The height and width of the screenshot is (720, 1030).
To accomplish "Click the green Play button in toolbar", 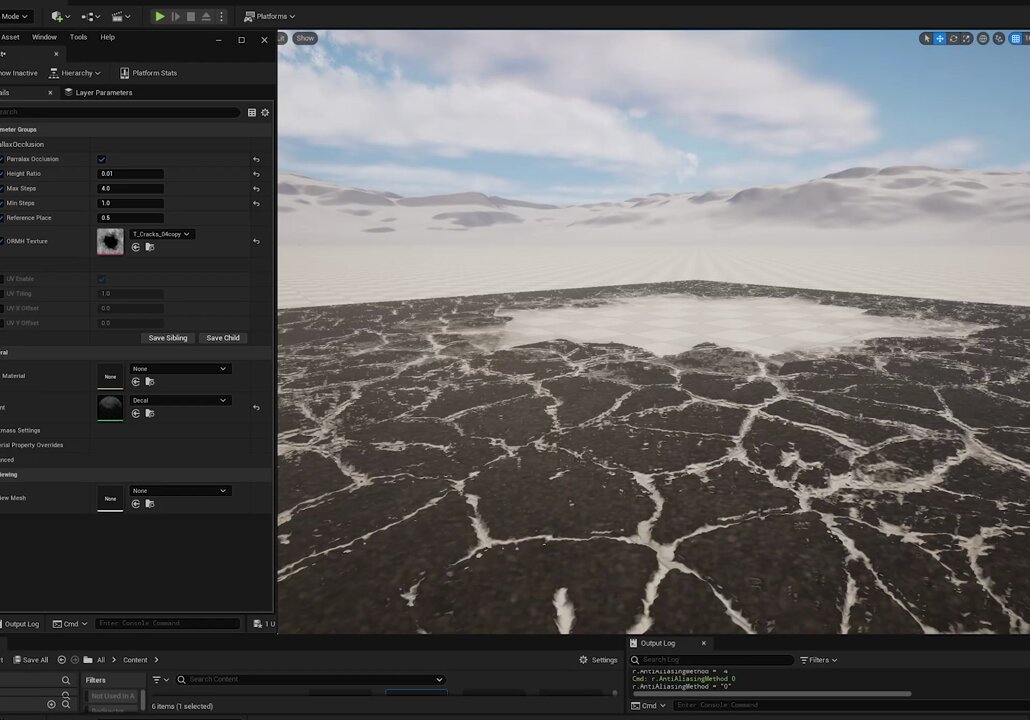I will (160, 16).
